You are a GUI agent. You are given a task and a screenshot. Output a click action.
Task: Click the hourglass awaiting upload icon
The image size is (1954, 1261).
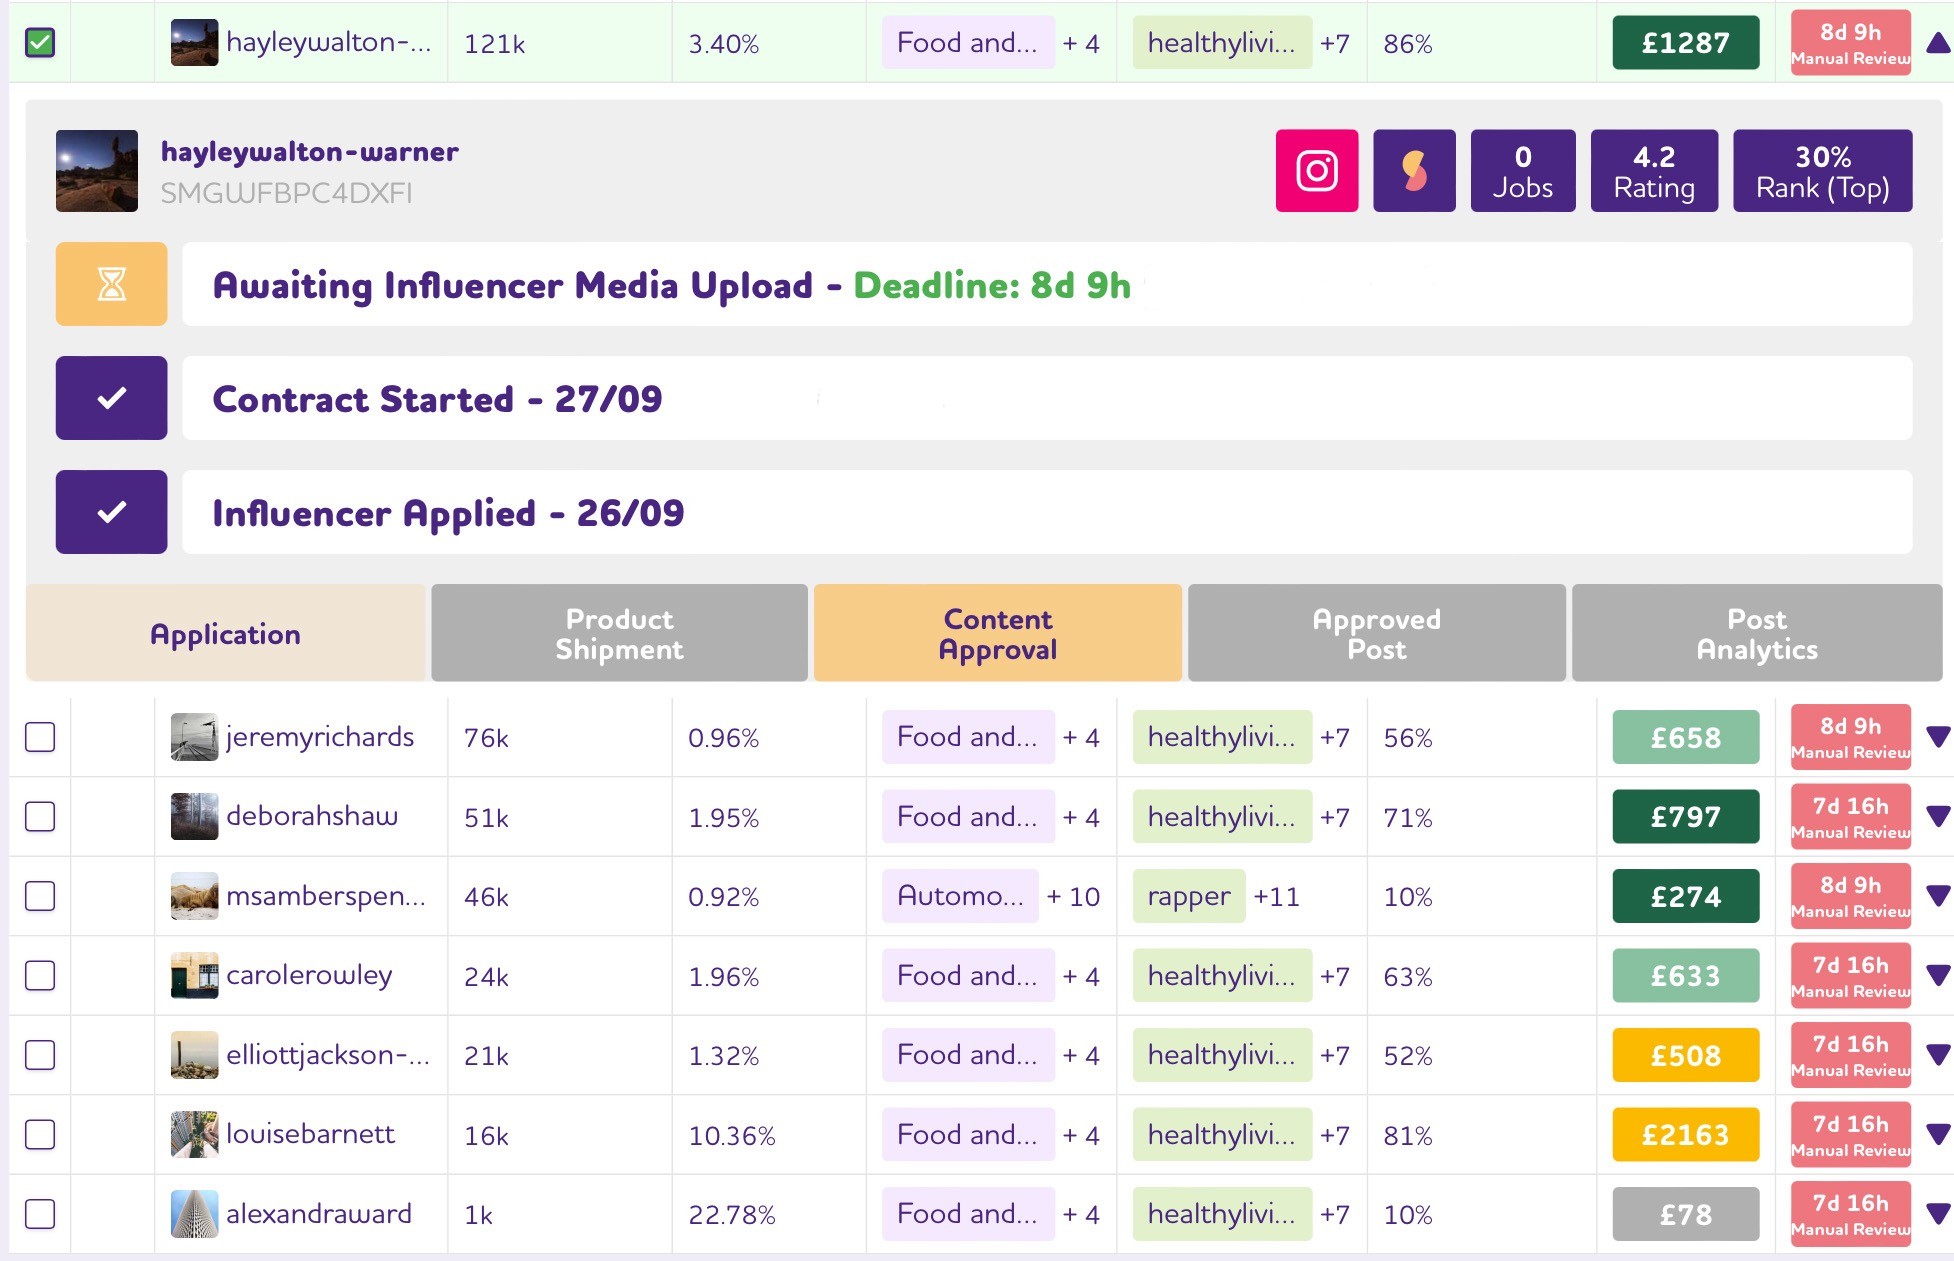pos(111,284)
